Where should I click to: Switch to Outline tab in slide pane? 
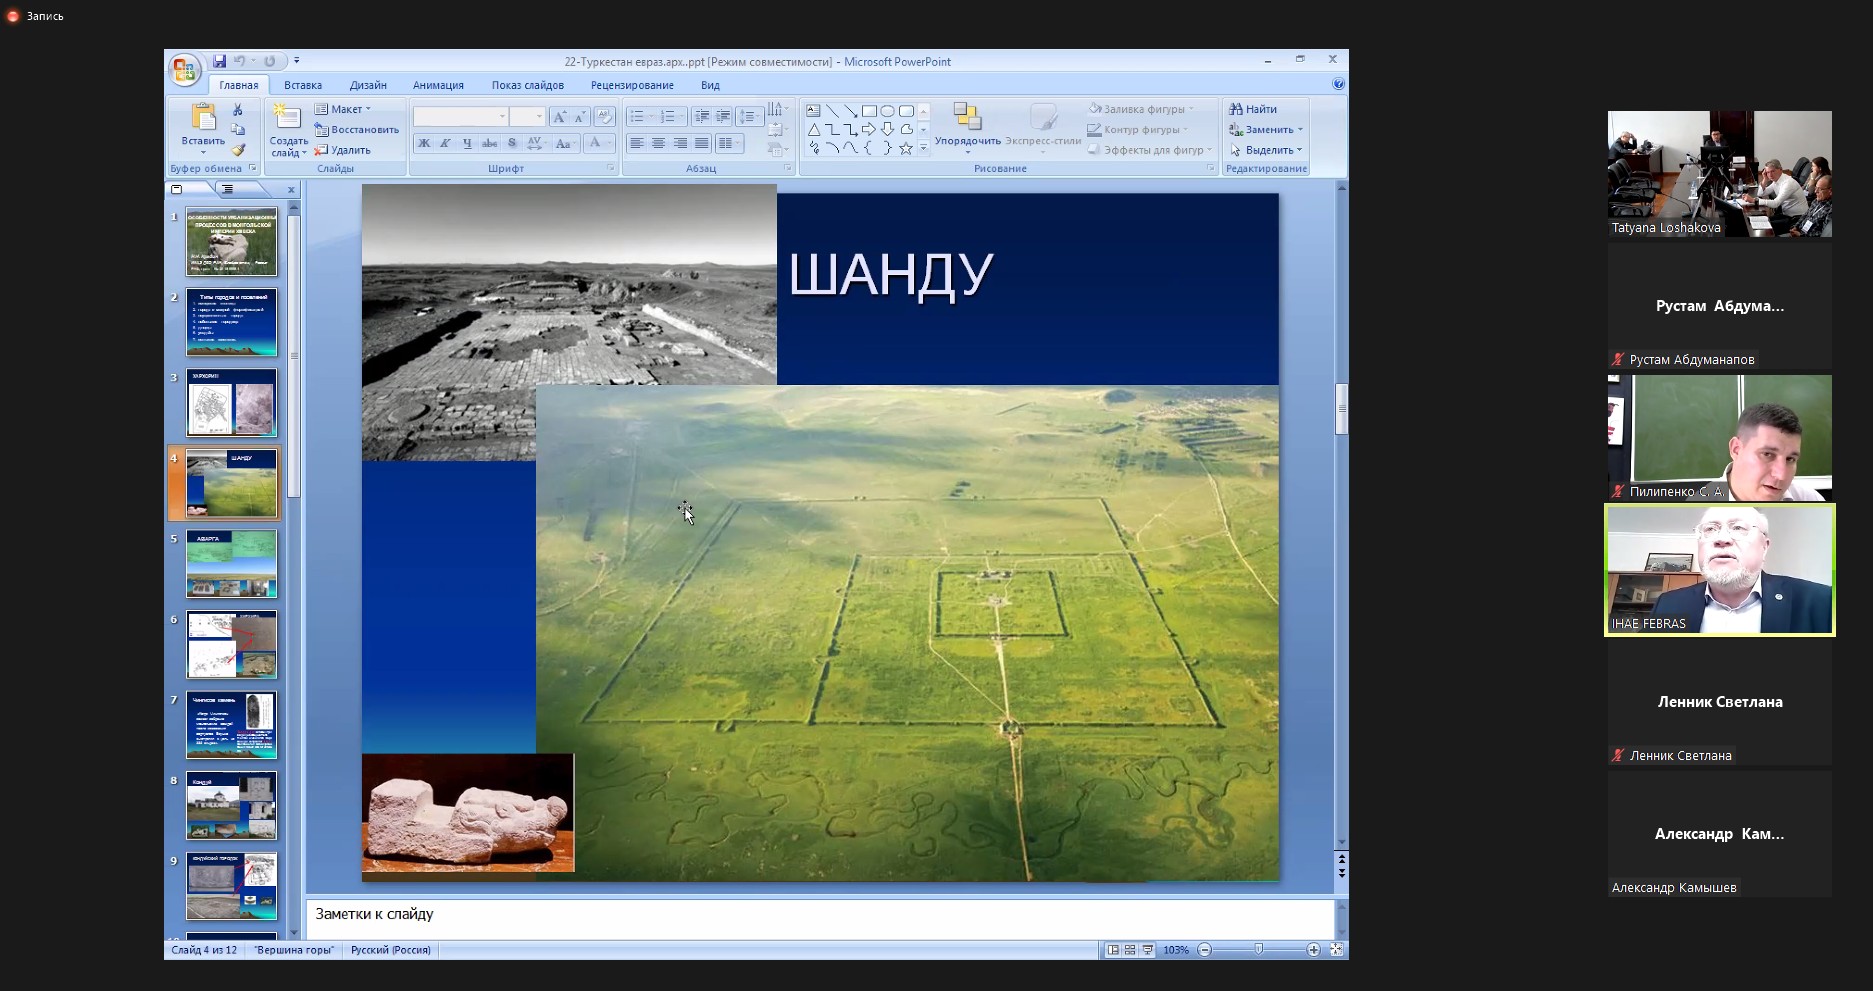pyautogui.click(x=228, y=189)
